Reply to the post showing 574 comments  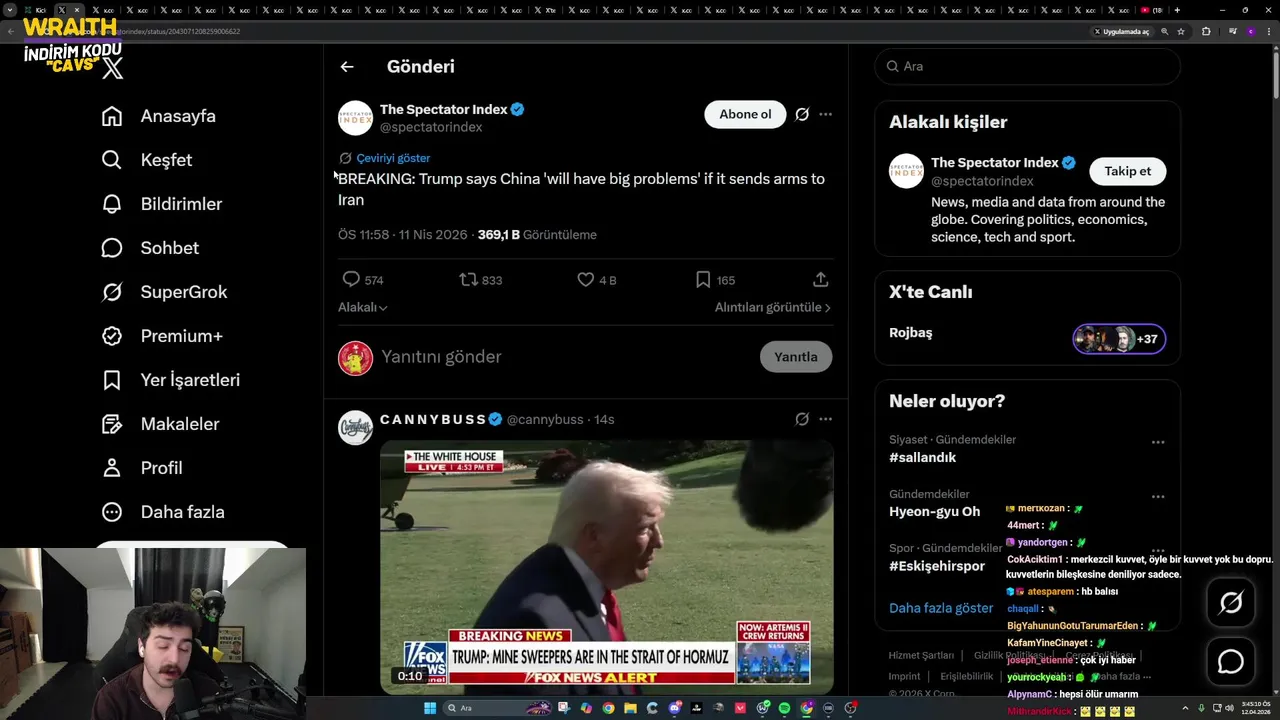point(362,280)
